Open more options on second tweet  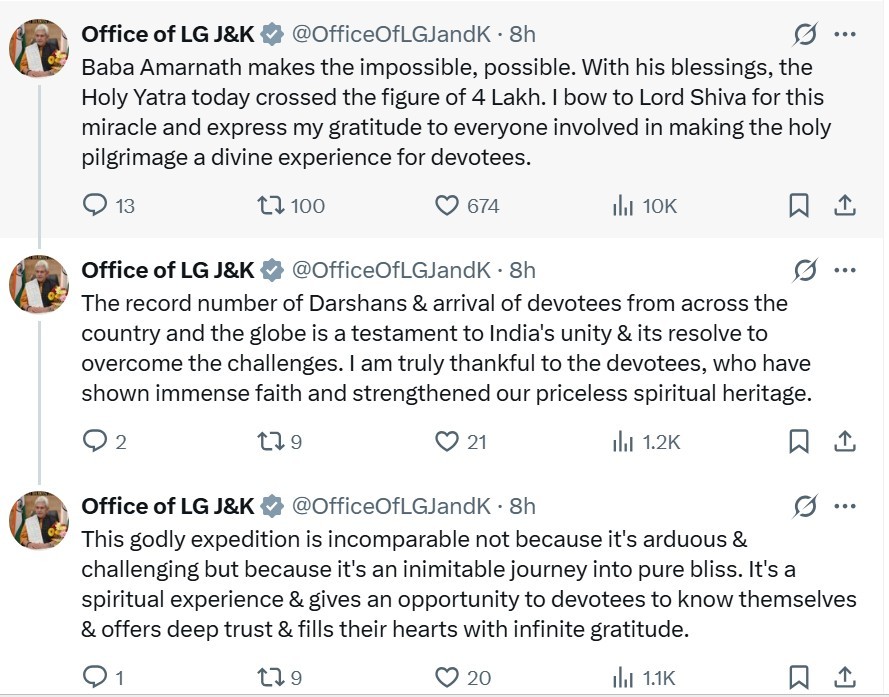click(845, 270)
